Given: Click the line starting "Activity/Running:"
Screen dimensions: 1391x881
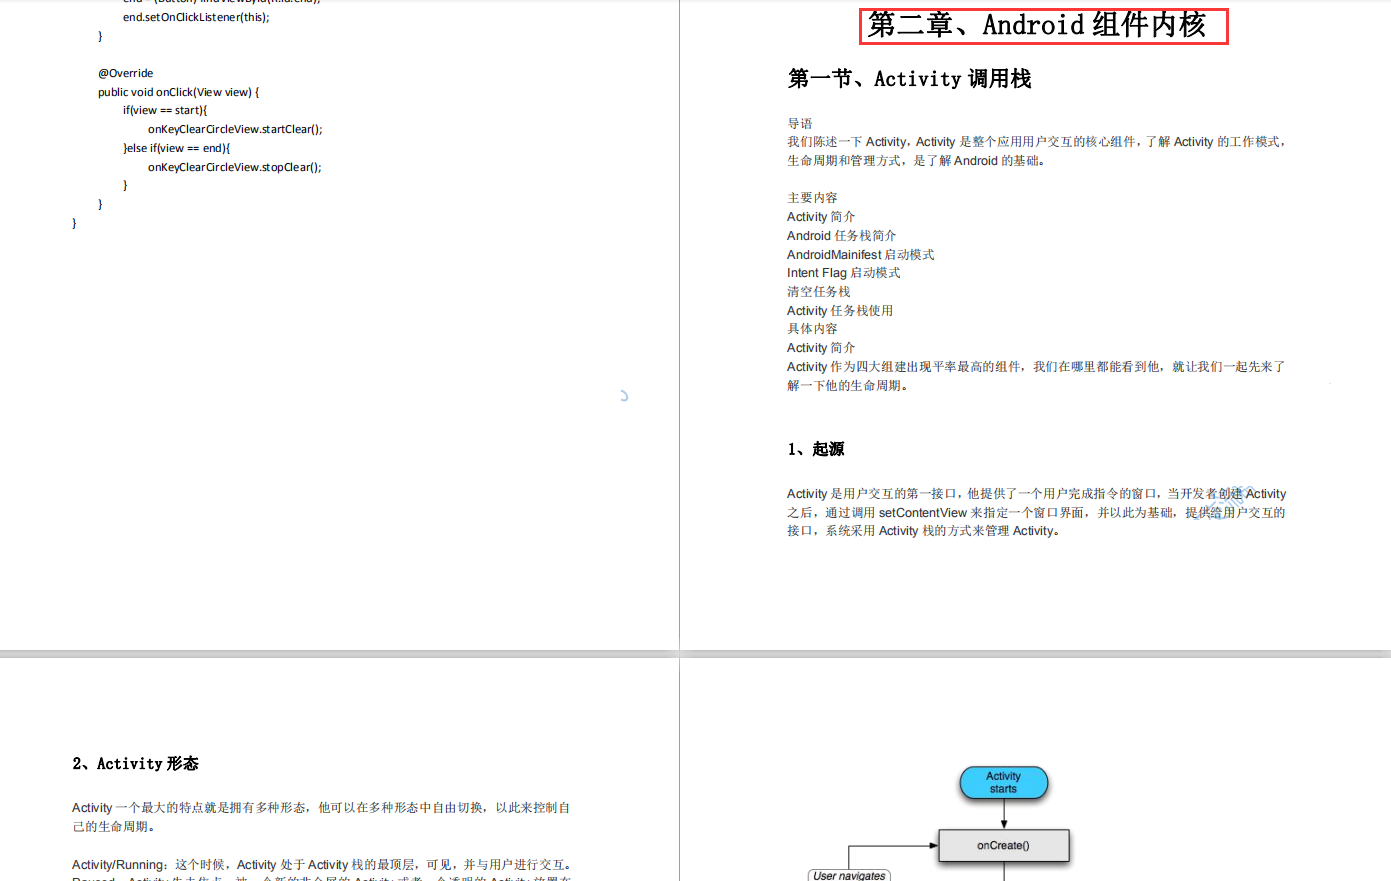Looking at the screenshot, I should pos(321,865).
